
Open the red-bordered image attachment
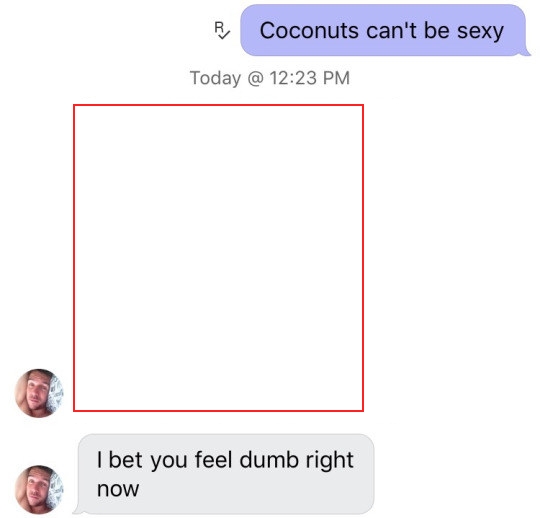[x=218, y=258]
